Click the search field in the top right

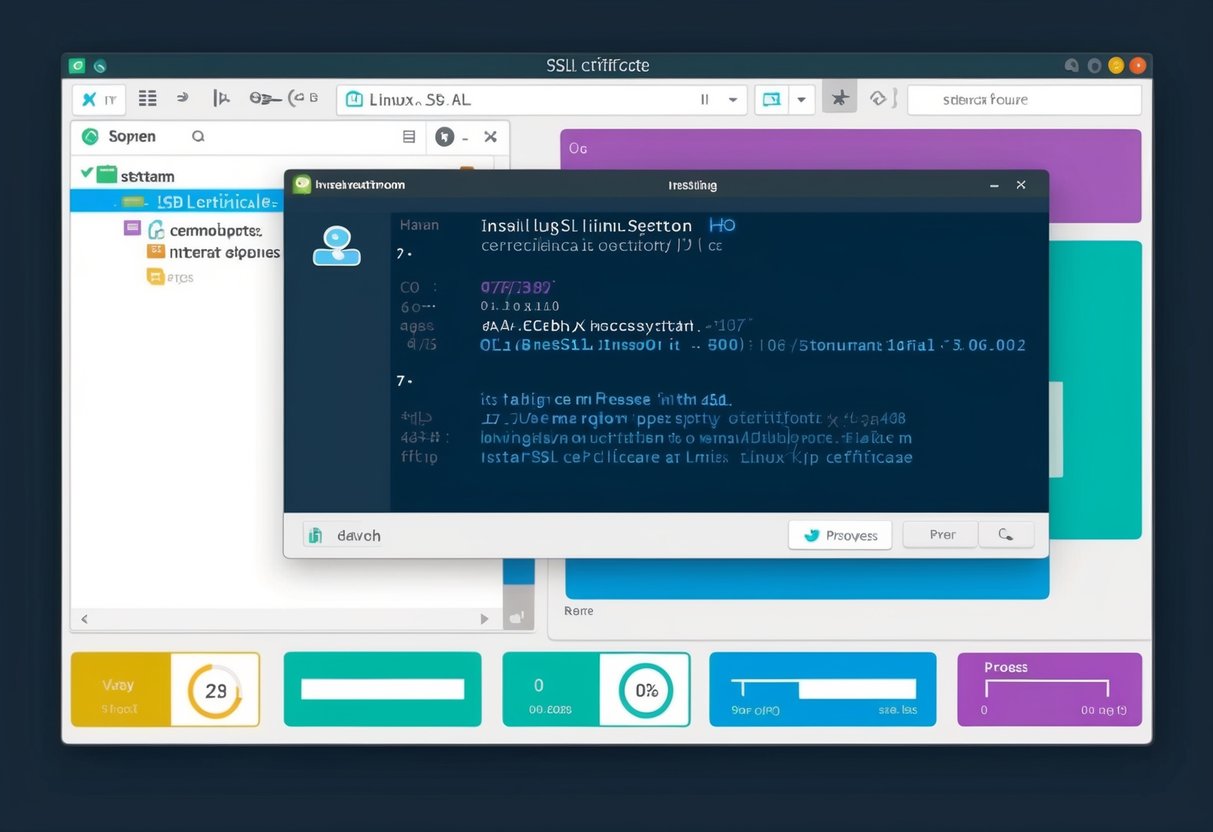click(1023, 100)
